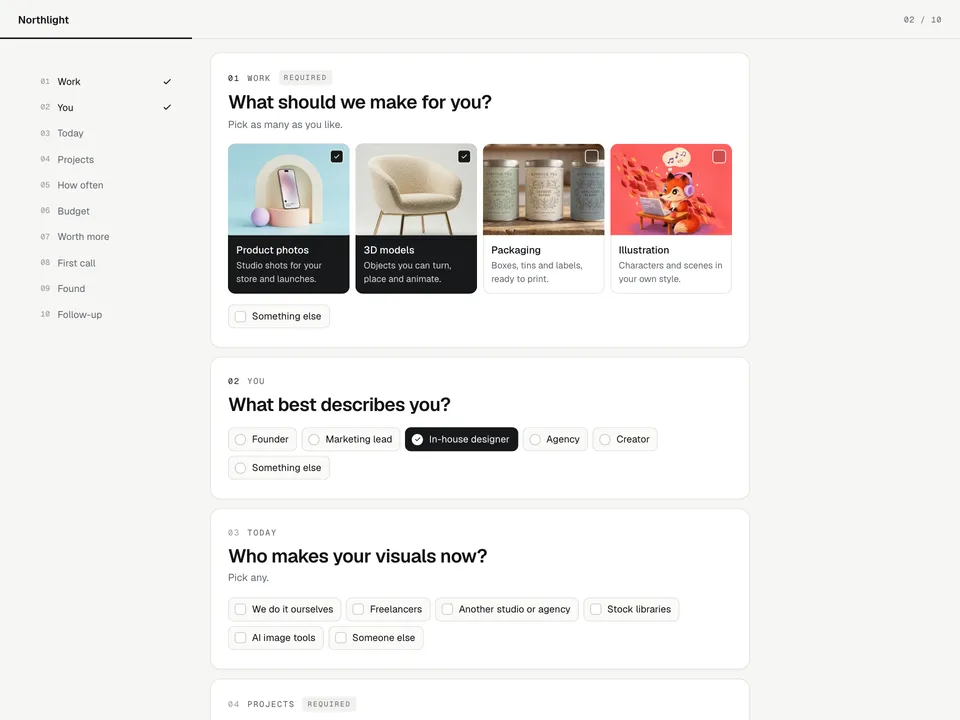Open the You step in sidebar
Image resolution: width=960 pixels, height=720 pixels.
105,107
